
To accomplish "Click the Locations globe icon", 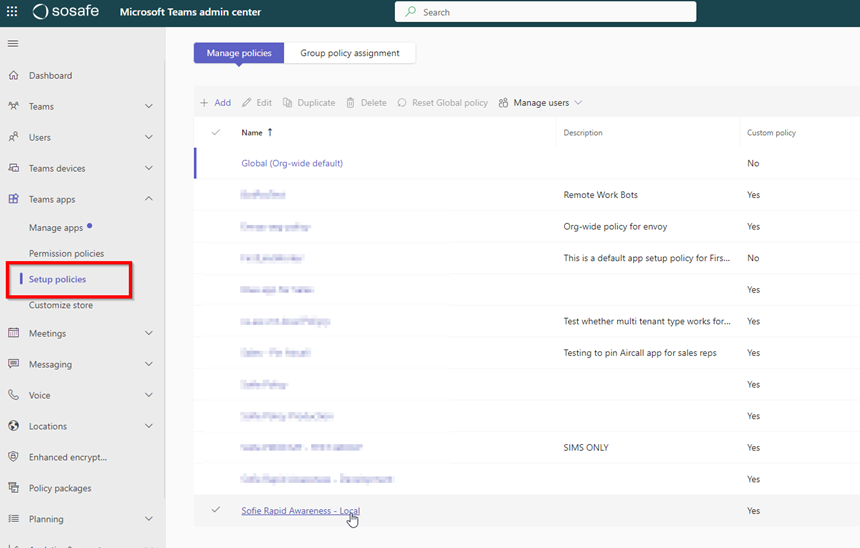I will pyautogui.click(x=13, y=426).
